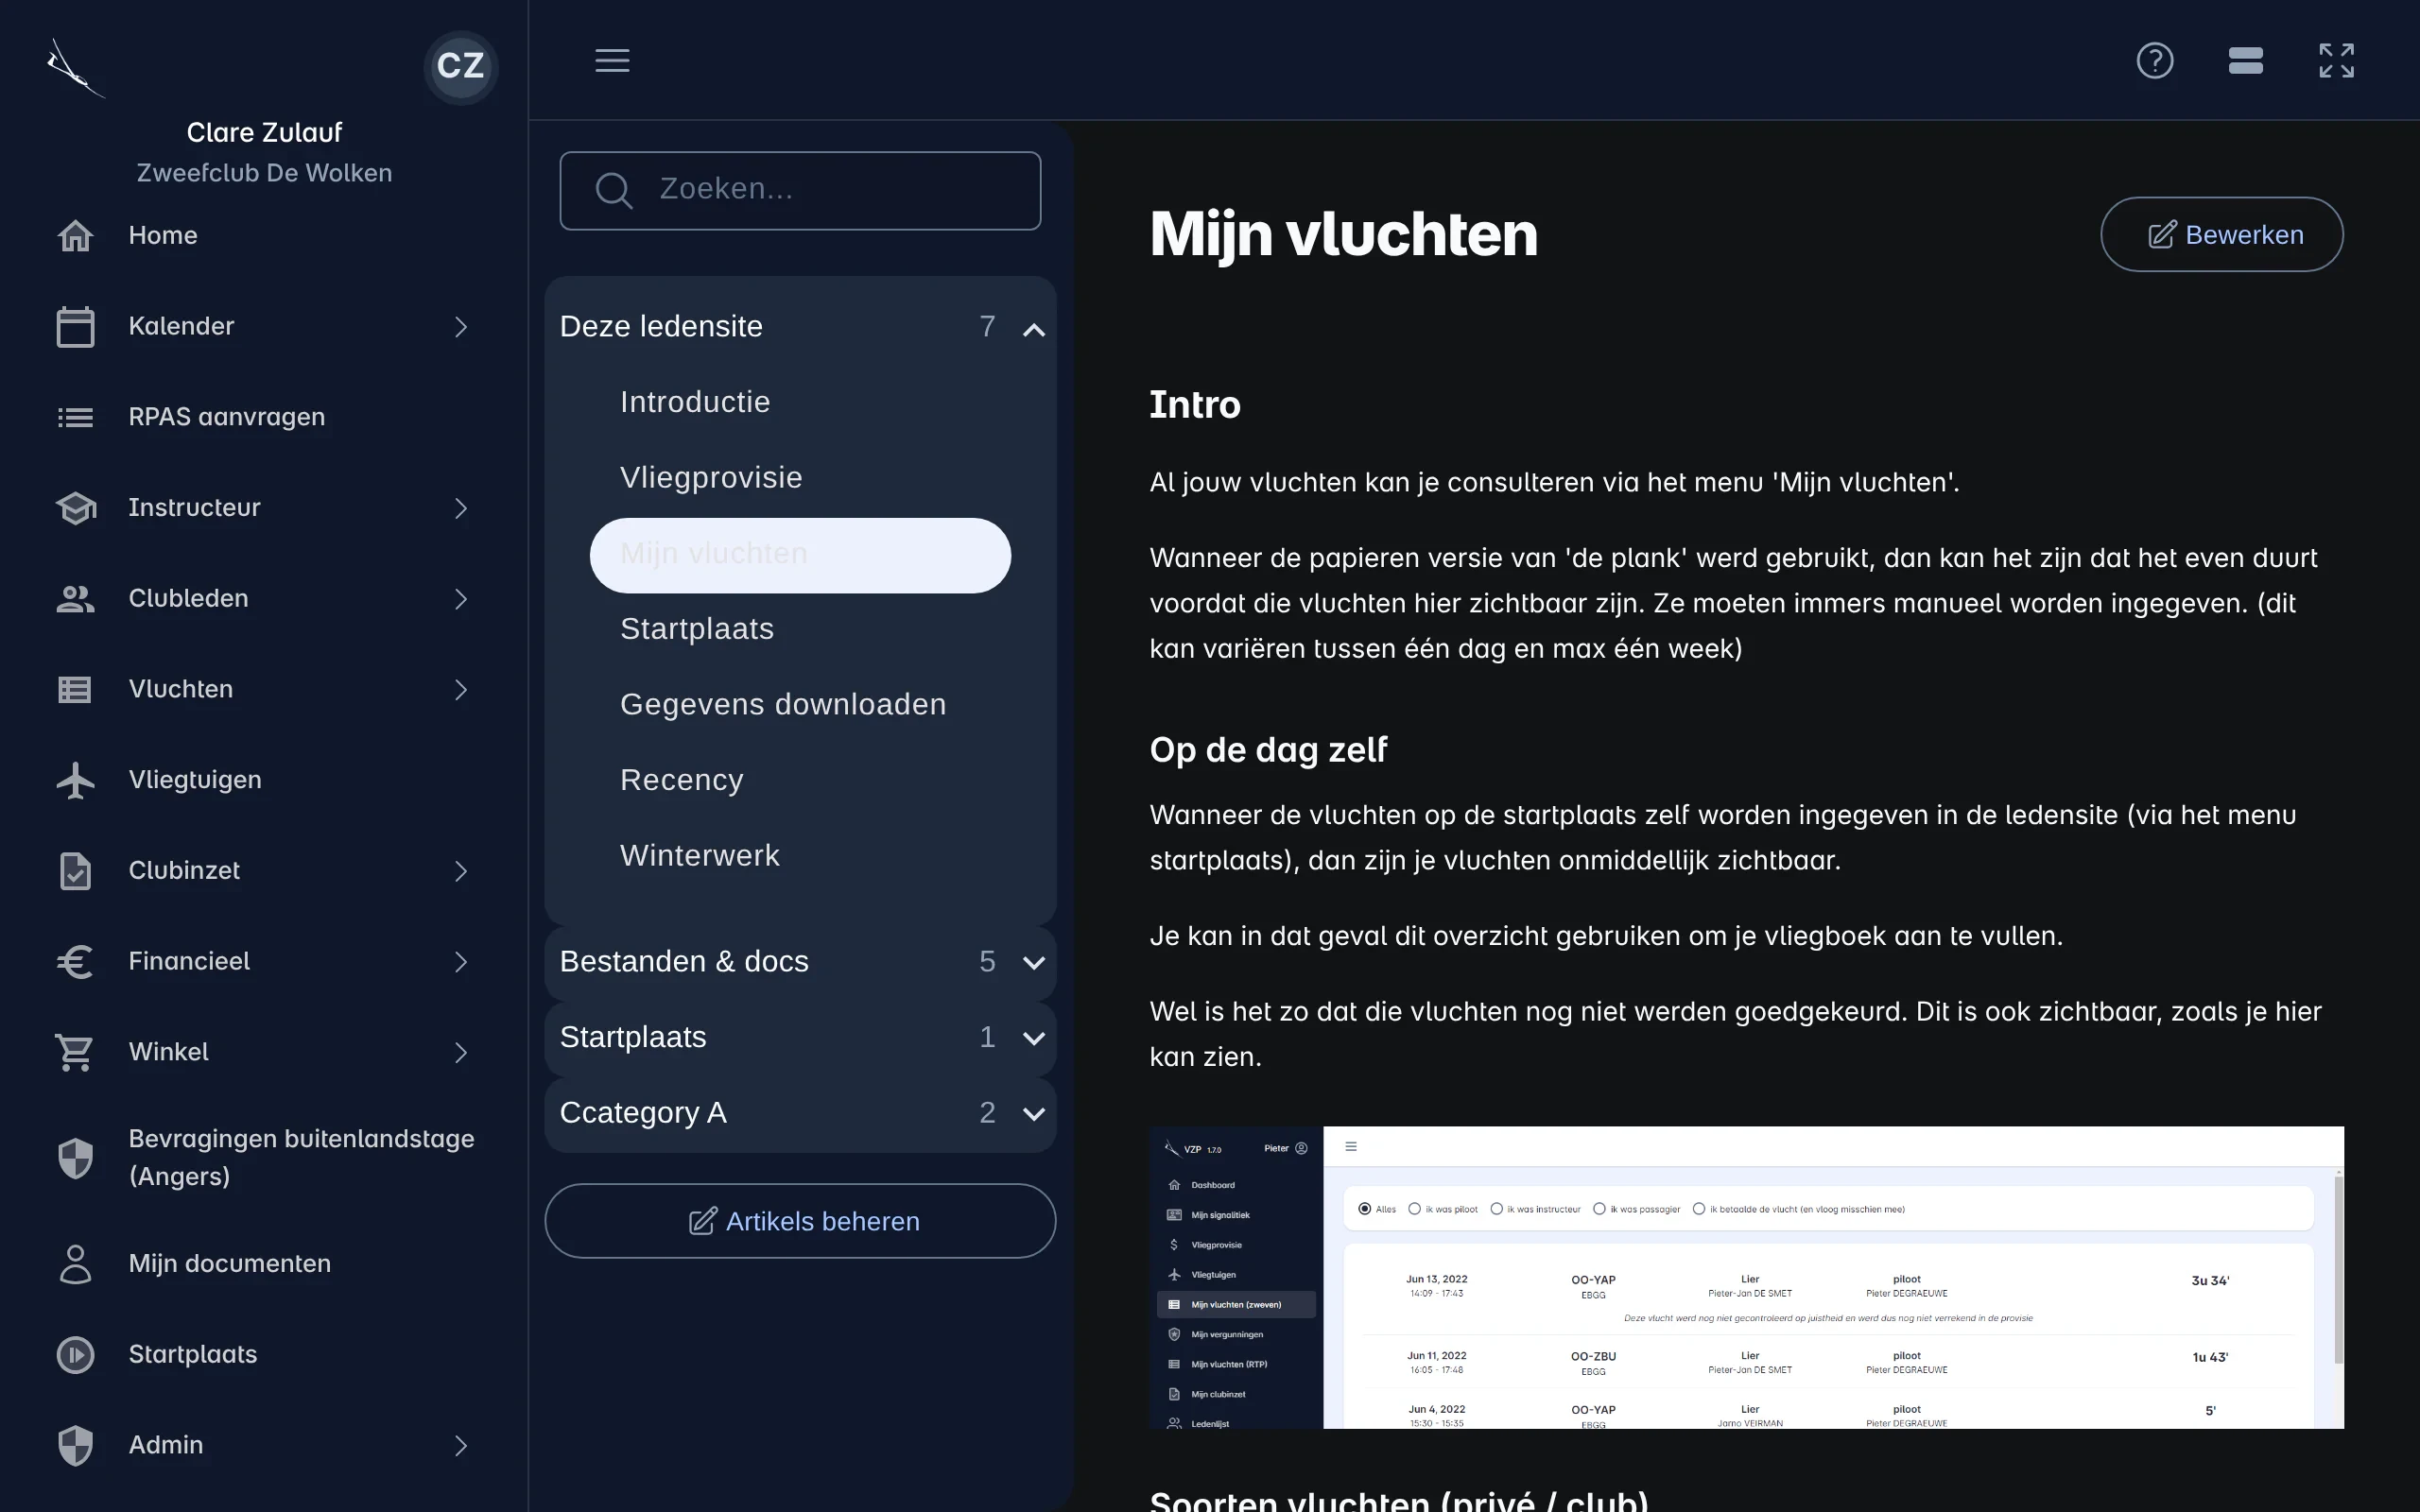Viewport: 2420px width, 1512px height.
Task: Expand the Kalender submenu chevron
Action: 461,327
